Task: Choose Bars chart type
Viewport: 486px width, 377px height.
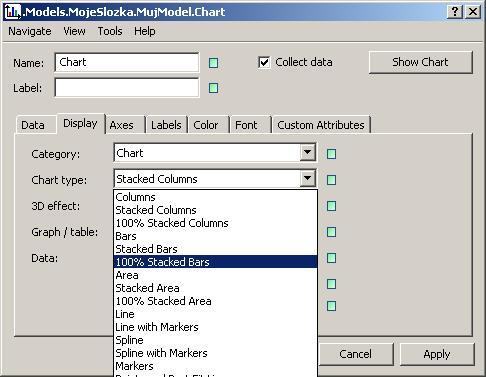Action: (215, 236)
